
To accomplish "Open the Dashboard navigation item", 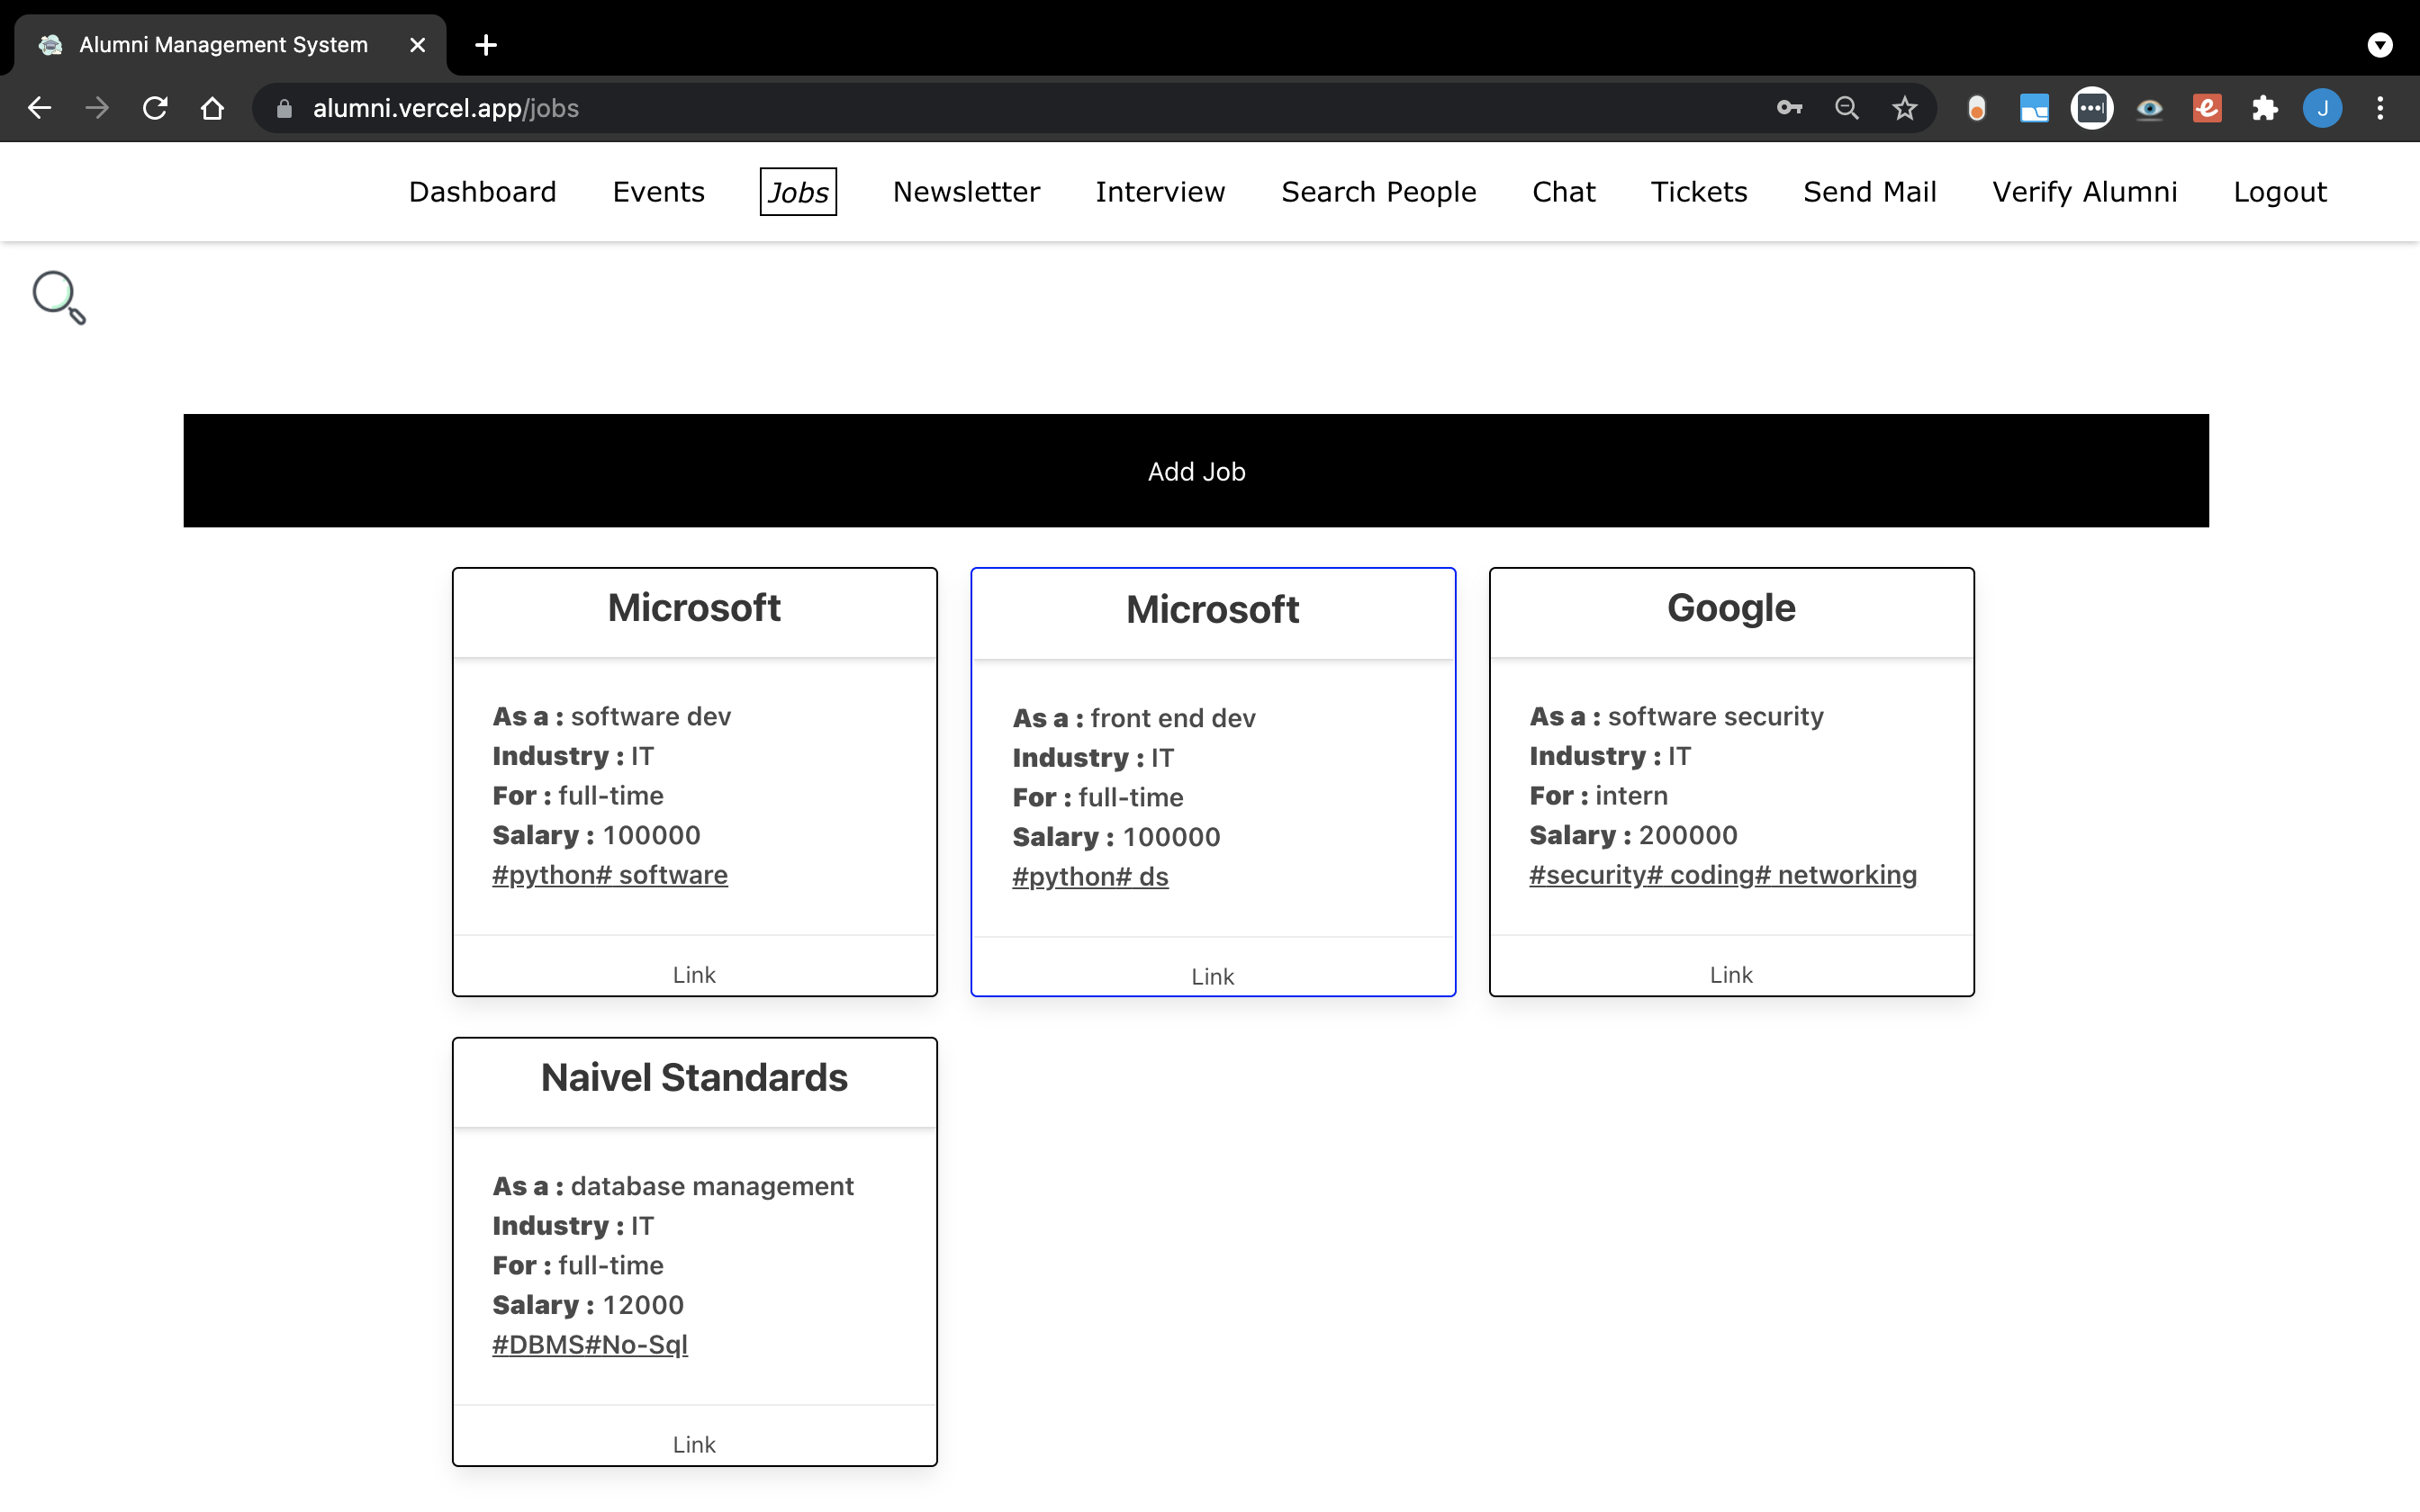I will pyautogui.click(x=483, y=192).
